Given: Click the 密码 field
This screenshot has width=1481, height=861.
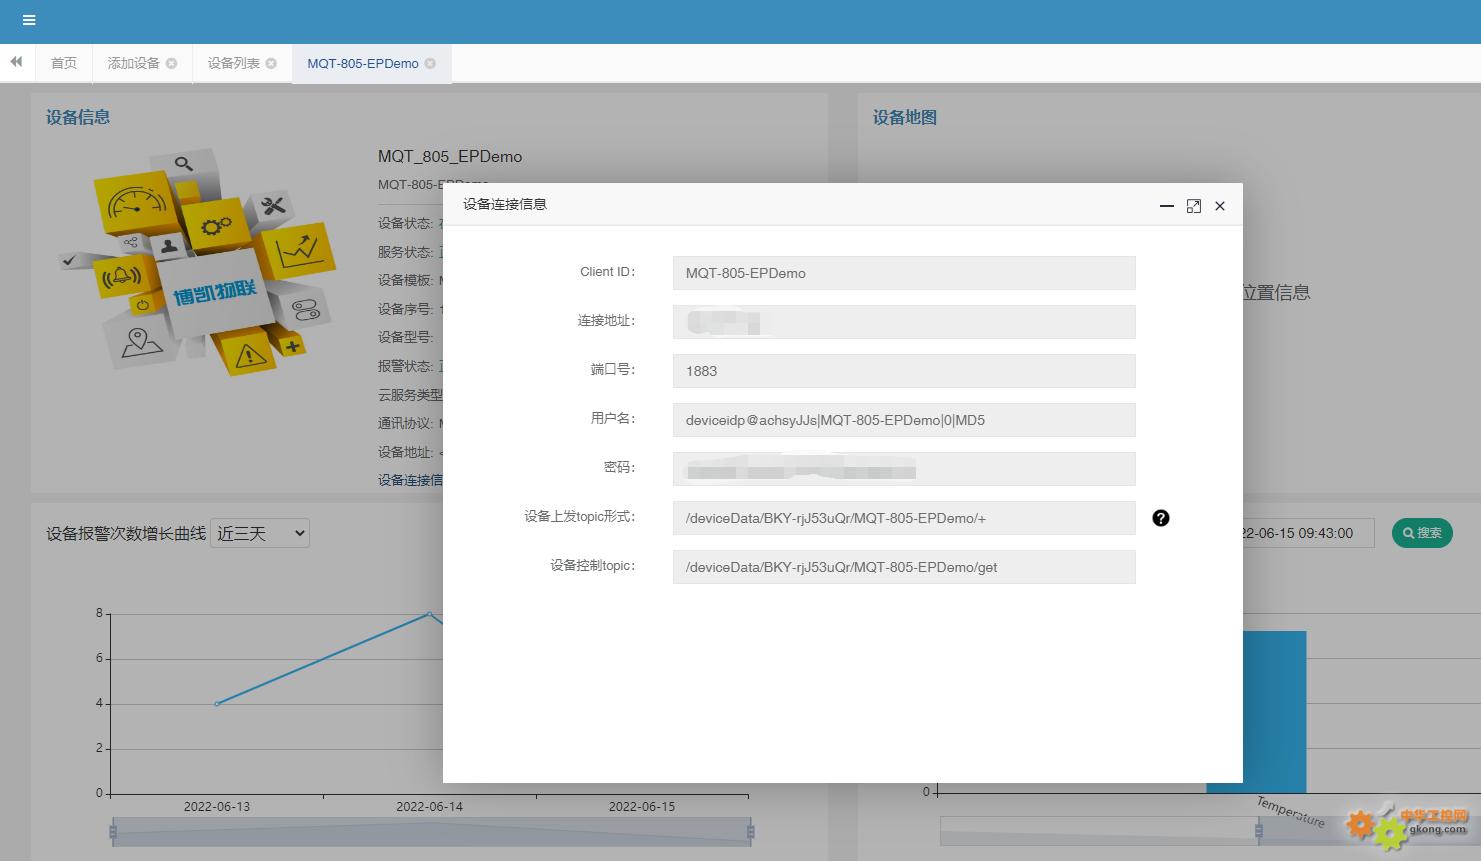Looking at the screenshot, I should pos(904,469).
